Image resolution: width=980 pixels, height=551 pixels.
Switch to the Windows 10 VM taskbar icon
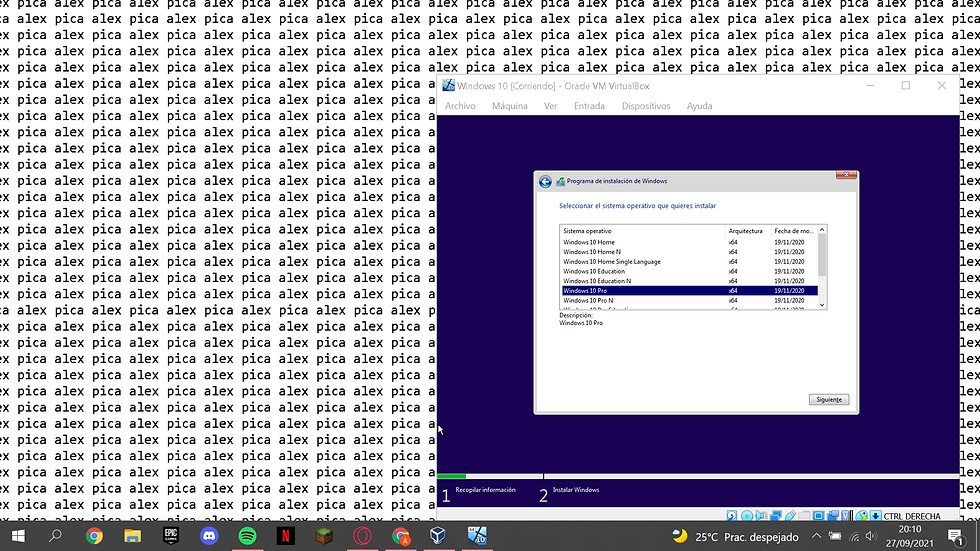pyautogui.click(x=477, y=536)
